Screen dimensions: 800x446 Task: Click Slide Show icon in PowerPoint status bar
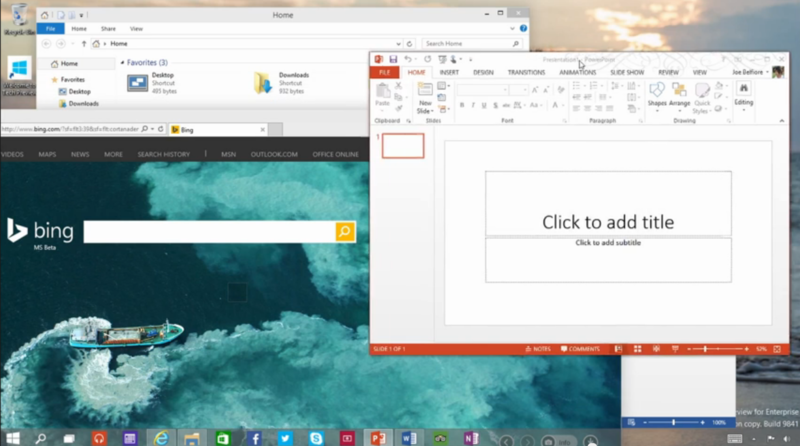coord(675,349)
